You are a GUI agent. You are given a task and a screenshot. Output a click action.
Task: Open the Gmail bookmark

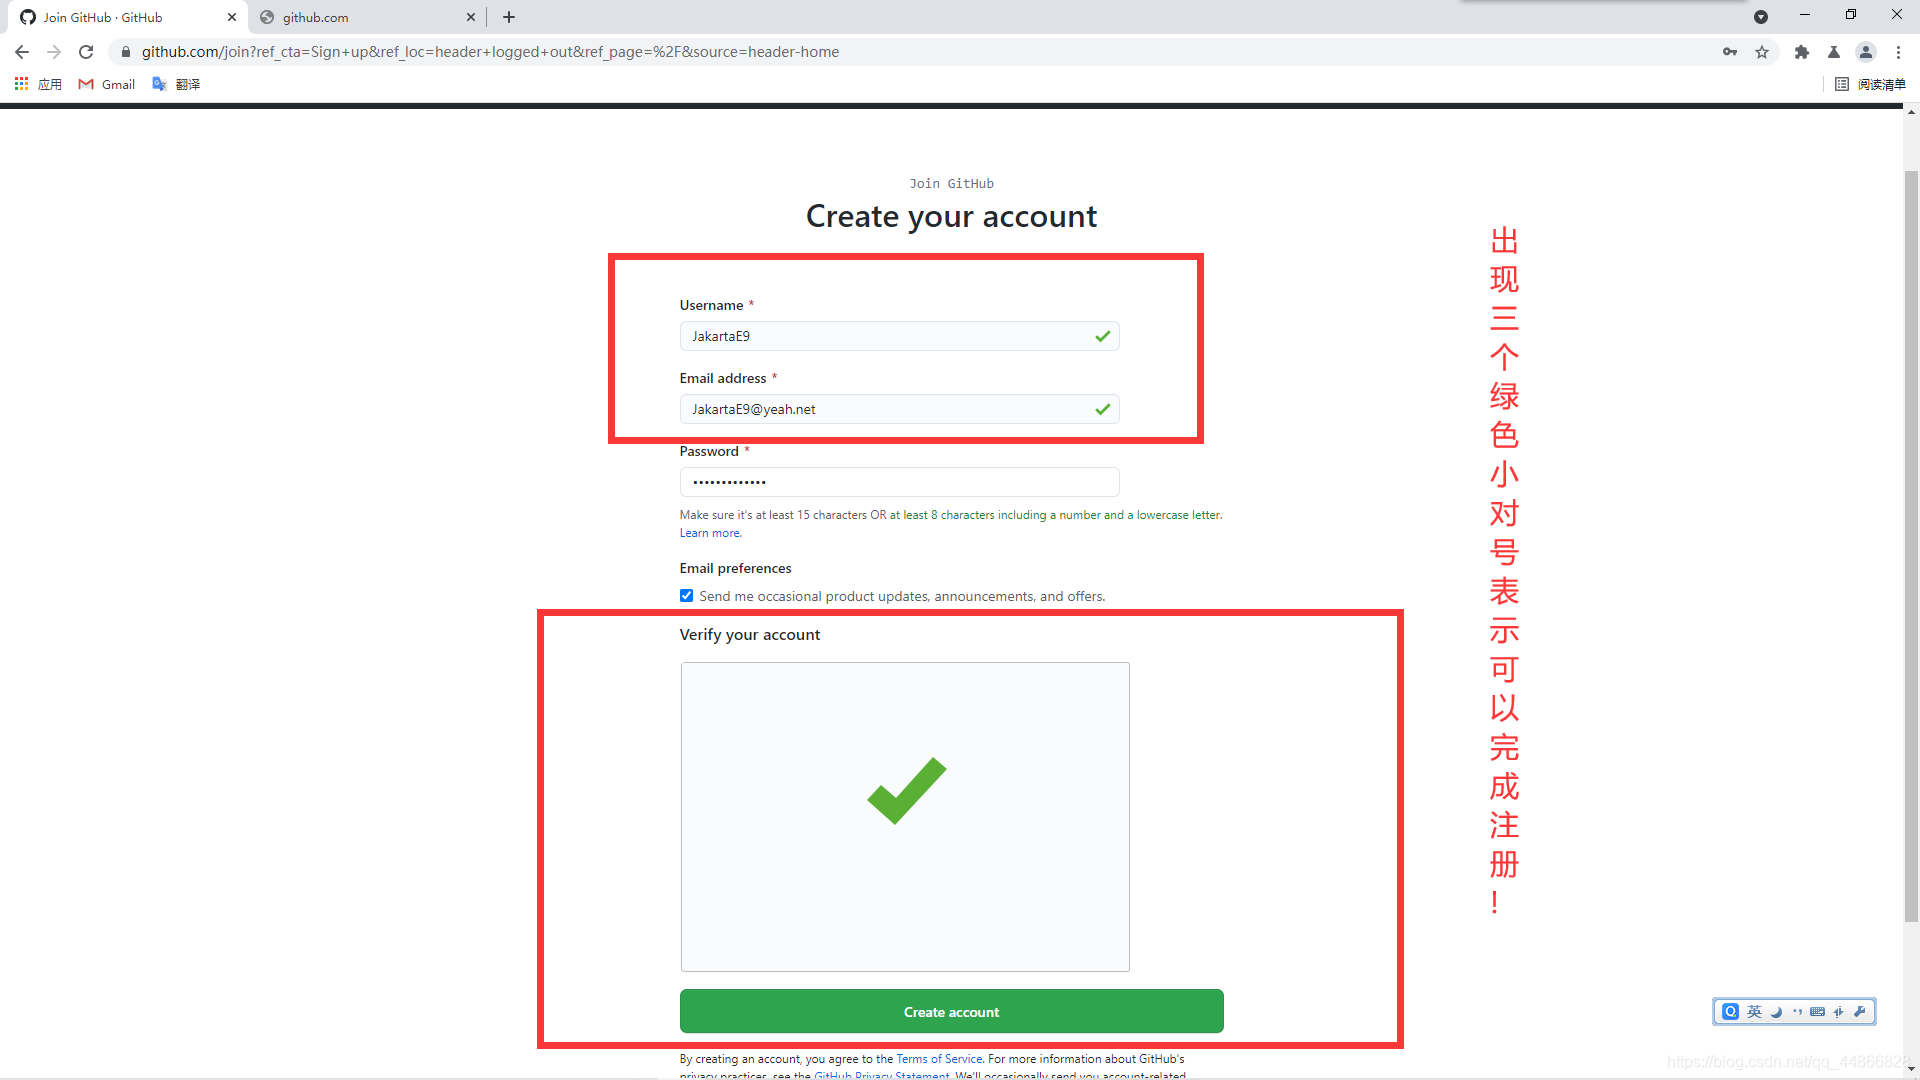(107, 84)
